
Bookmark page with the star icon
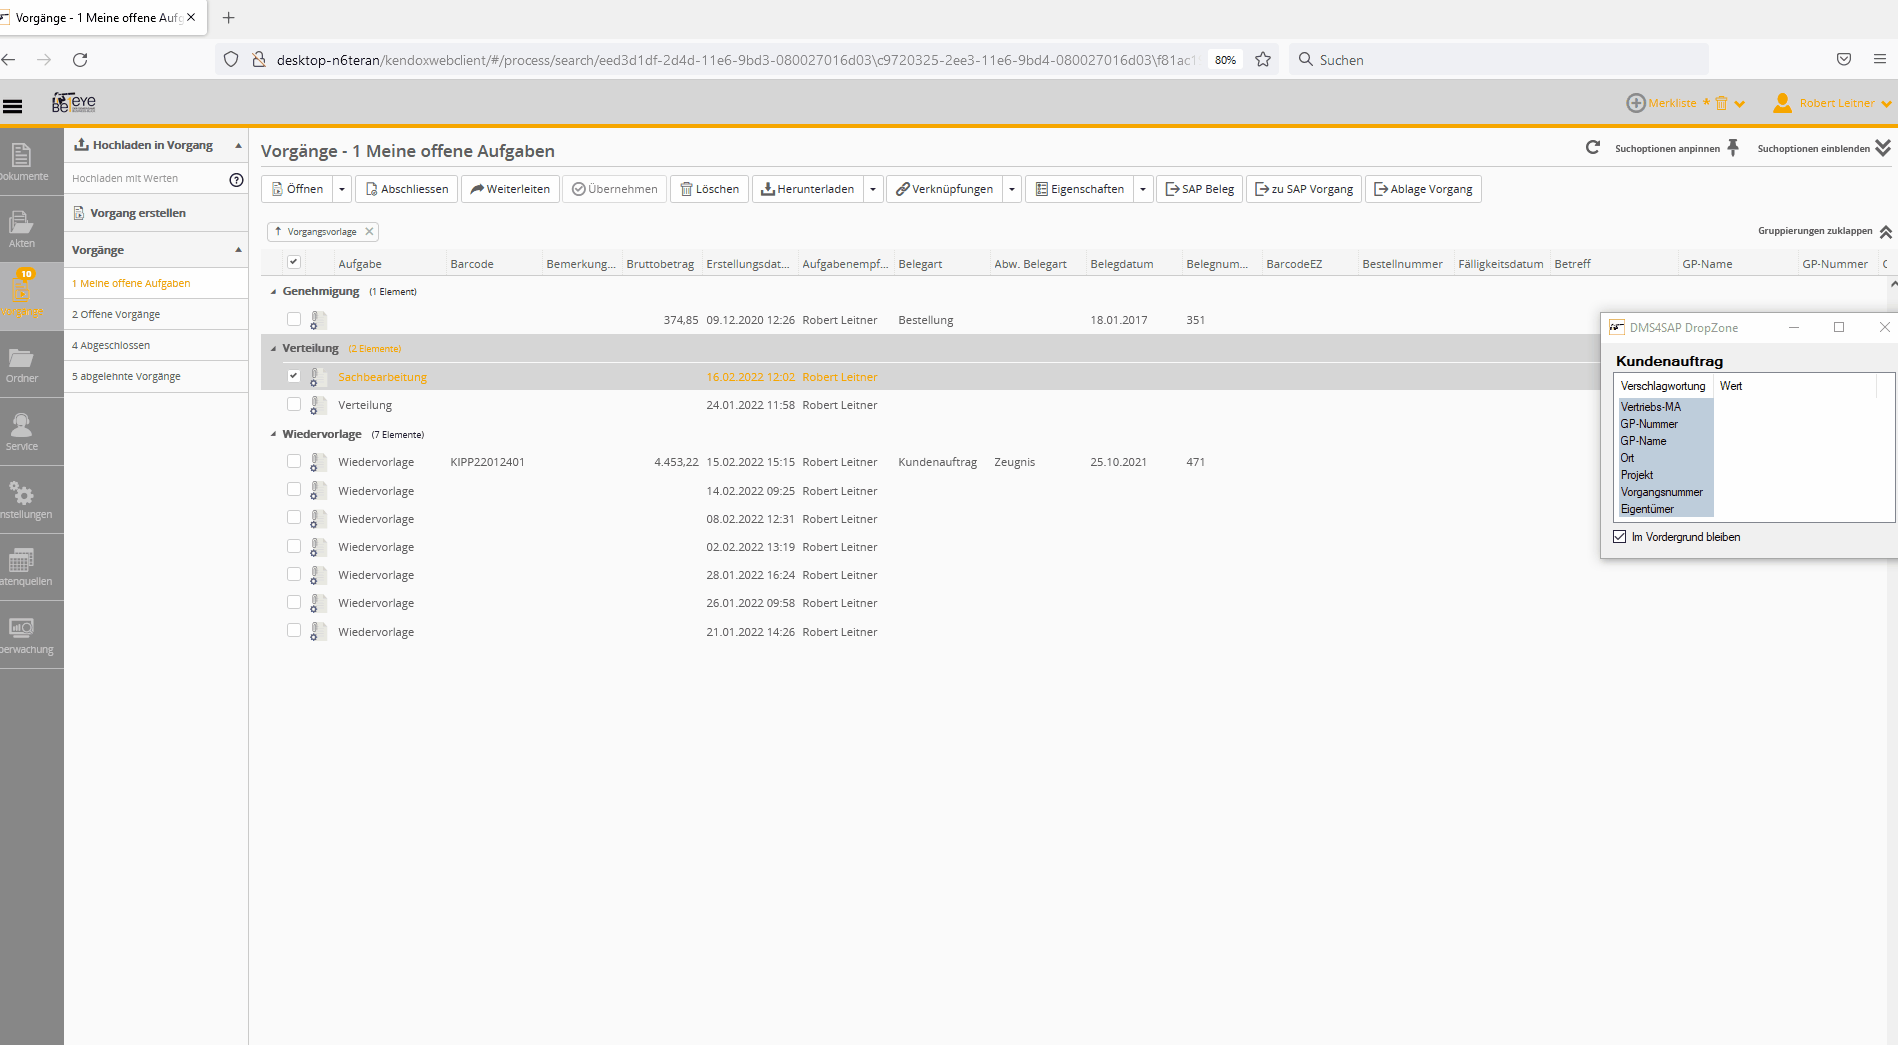point(1263,60)
